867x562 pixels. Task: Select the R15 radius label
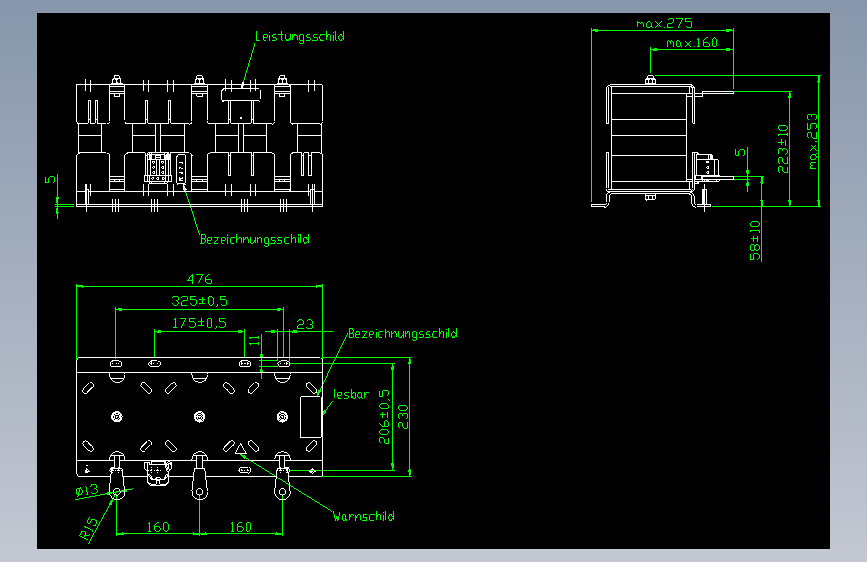pos(88,528)
